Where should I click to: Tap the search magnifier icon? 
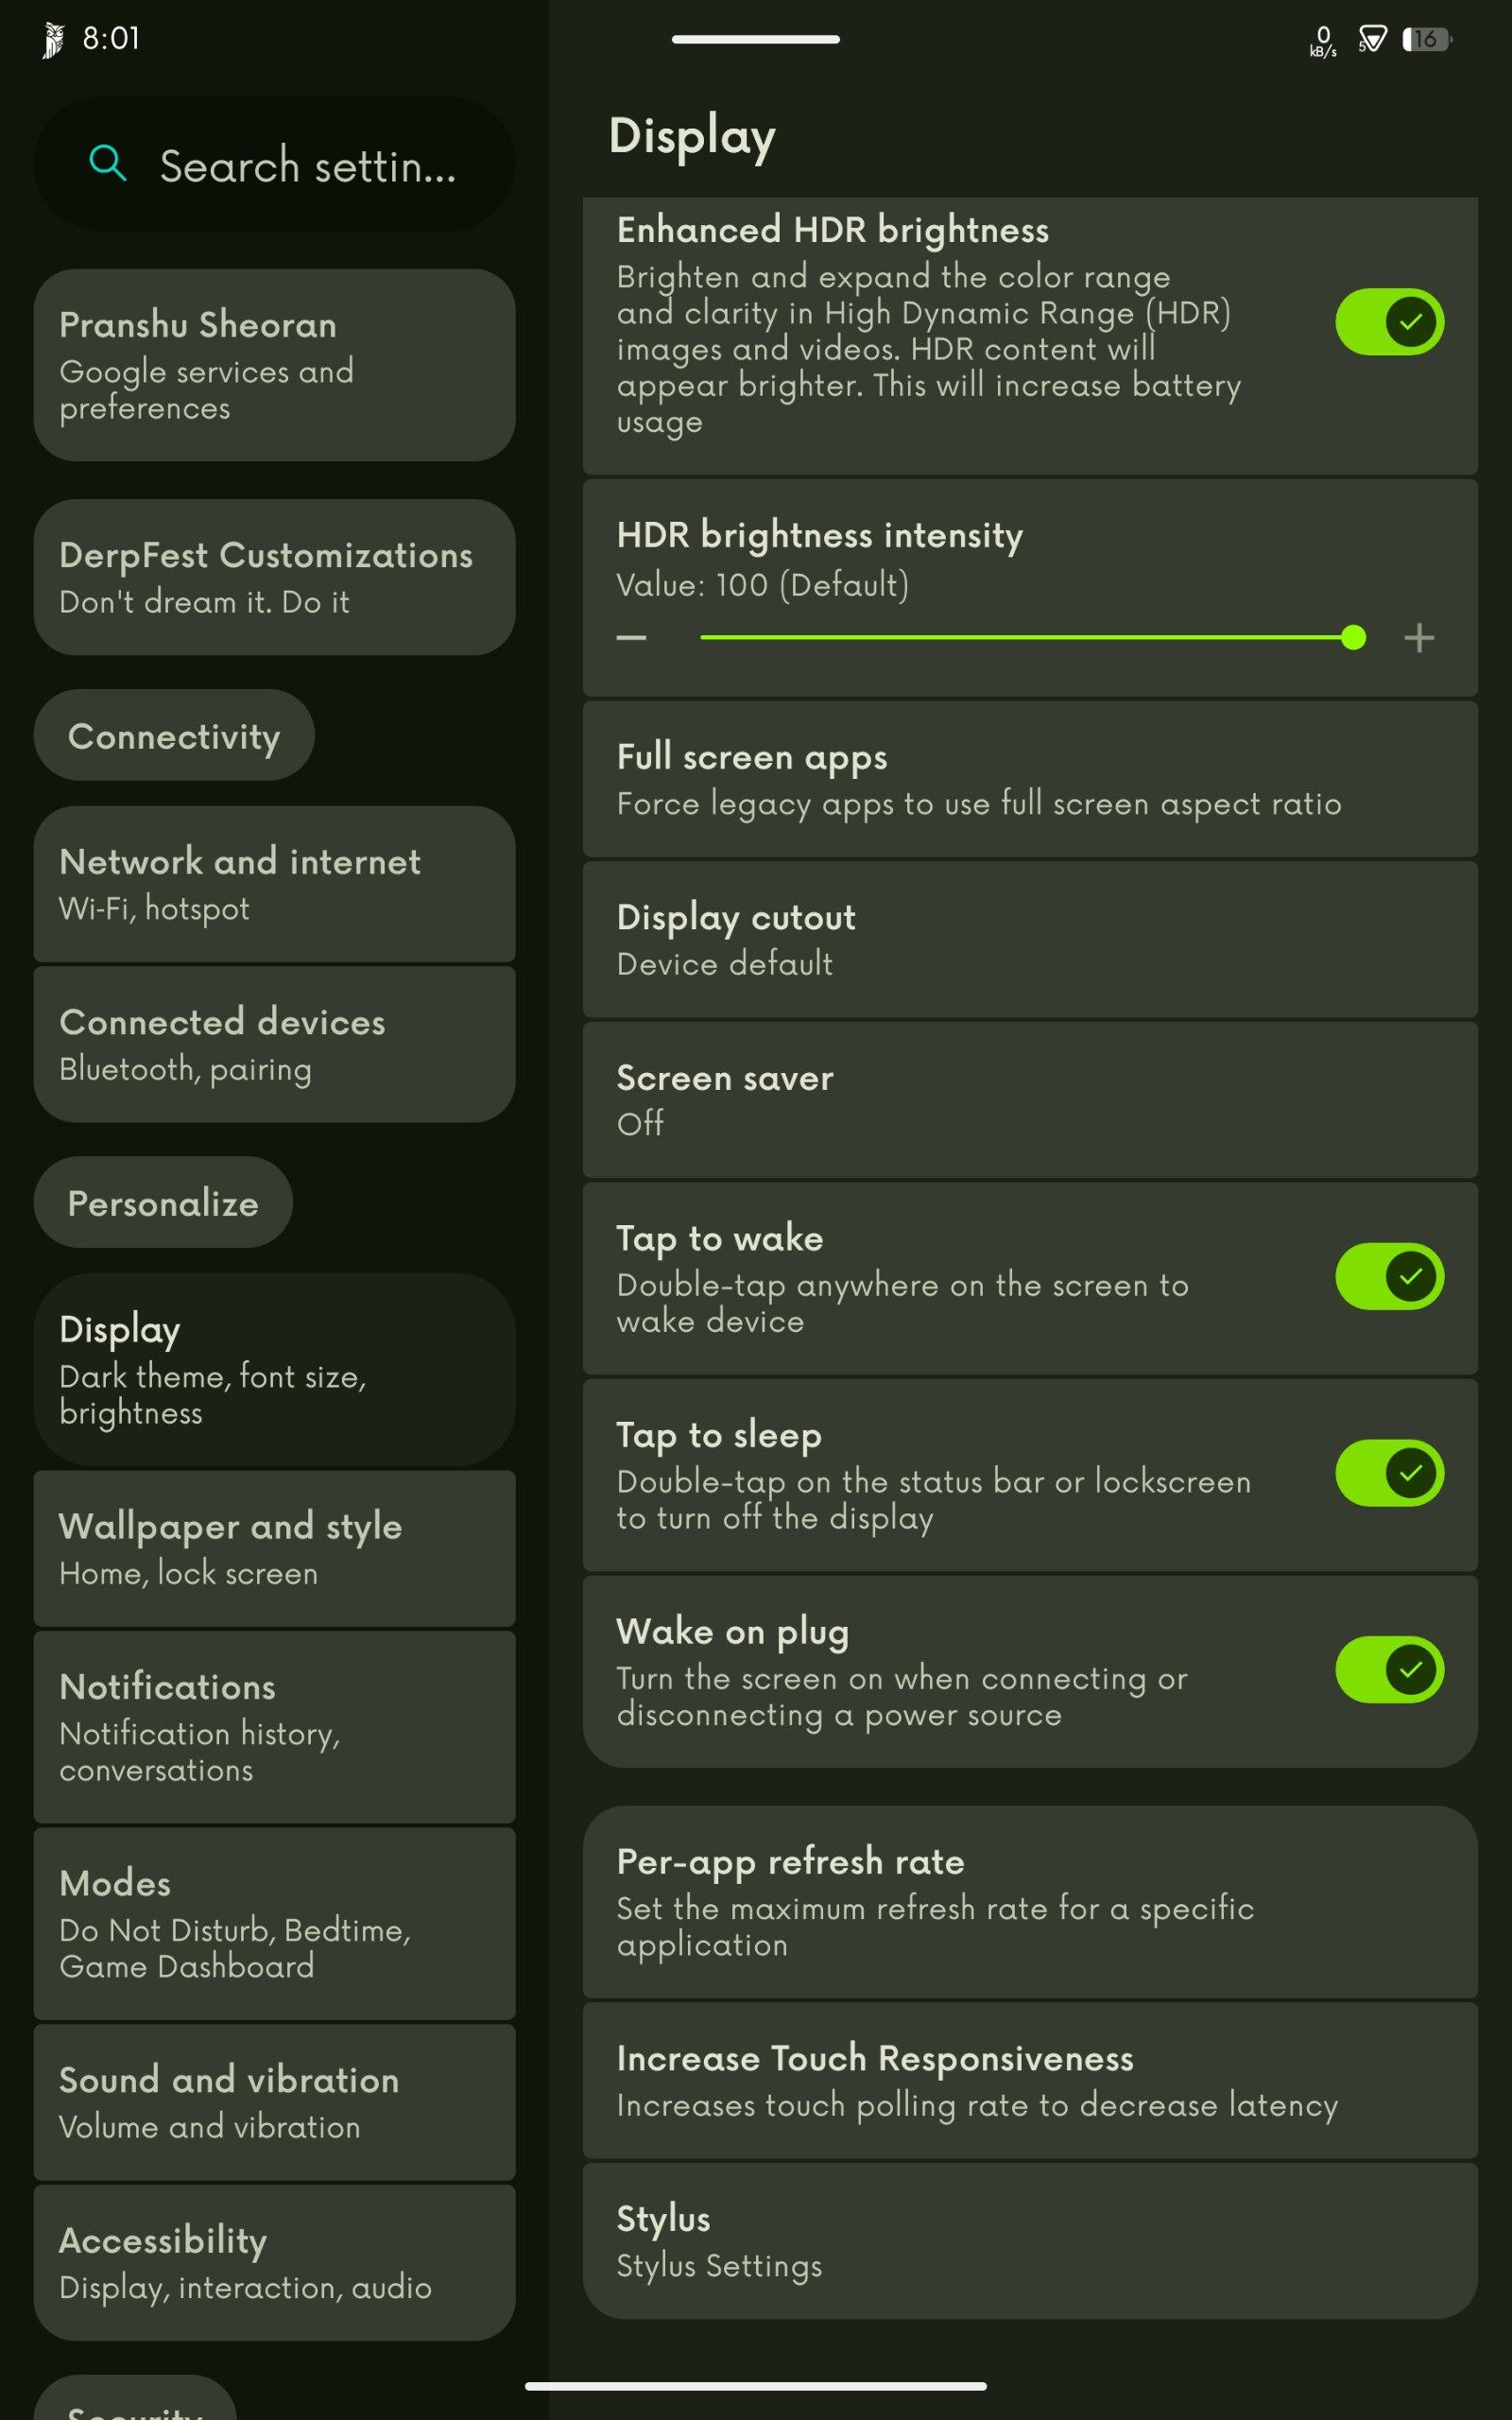coord(108,163)
